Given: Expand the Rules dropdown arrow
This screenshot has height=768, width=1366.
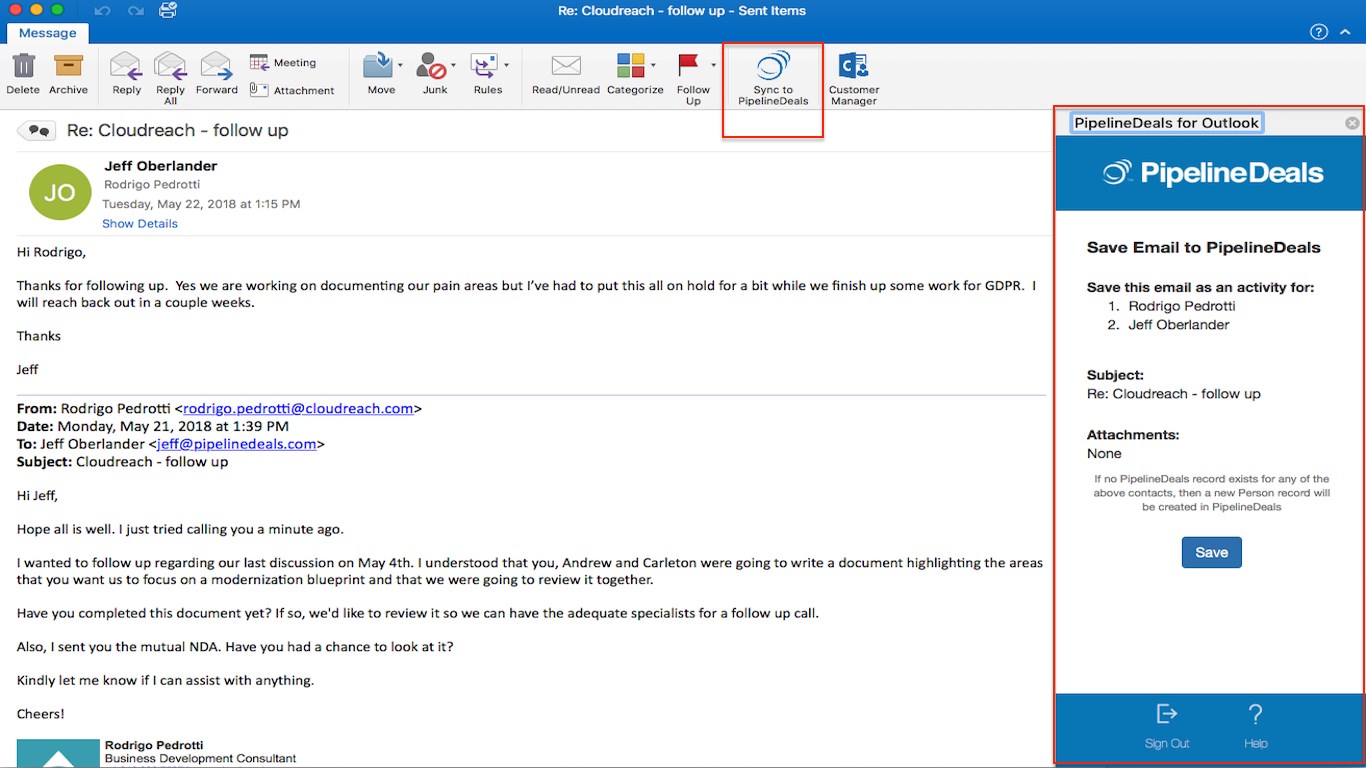Looking at the screenshot, I should [506, 65].
